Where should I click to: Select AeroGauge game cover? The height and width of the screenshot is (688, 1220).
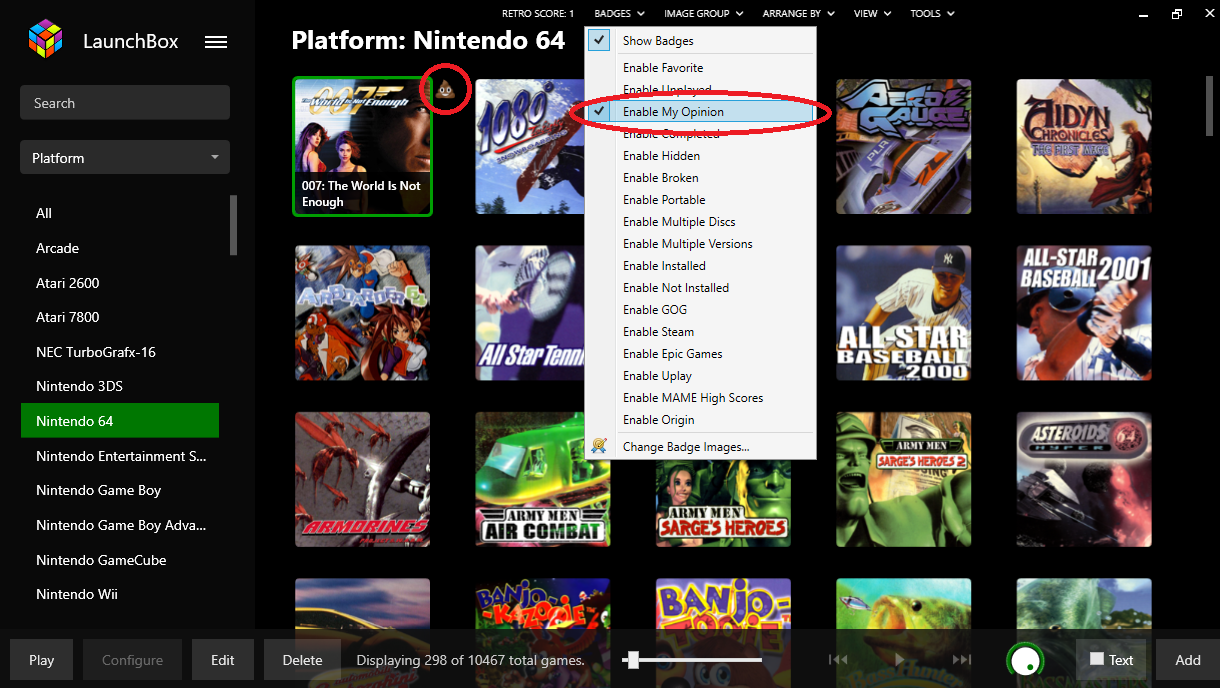[x=903, y=147]
